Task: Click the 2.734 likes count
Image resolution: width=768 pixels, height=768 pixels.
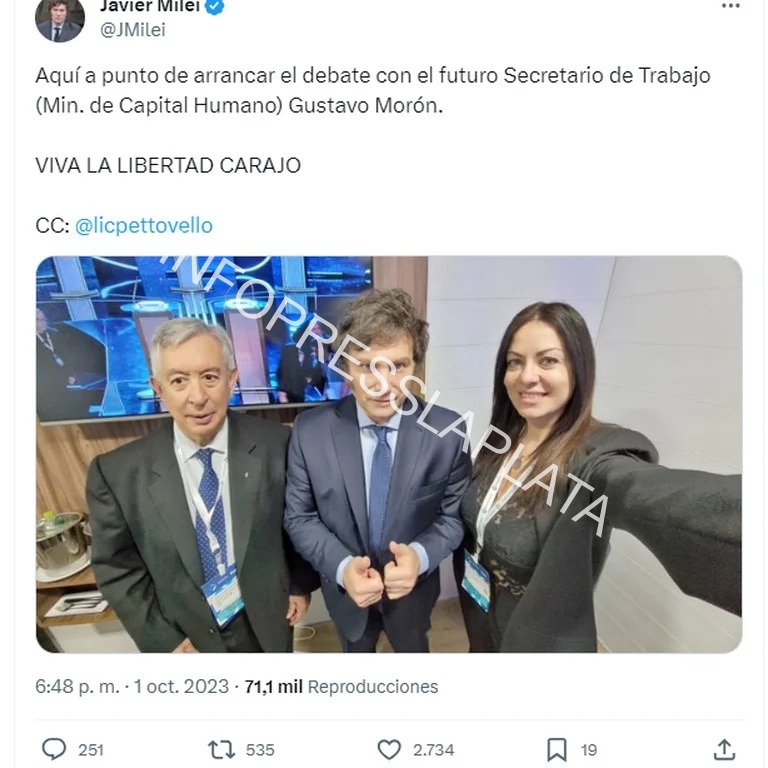Action: [433, 750]
